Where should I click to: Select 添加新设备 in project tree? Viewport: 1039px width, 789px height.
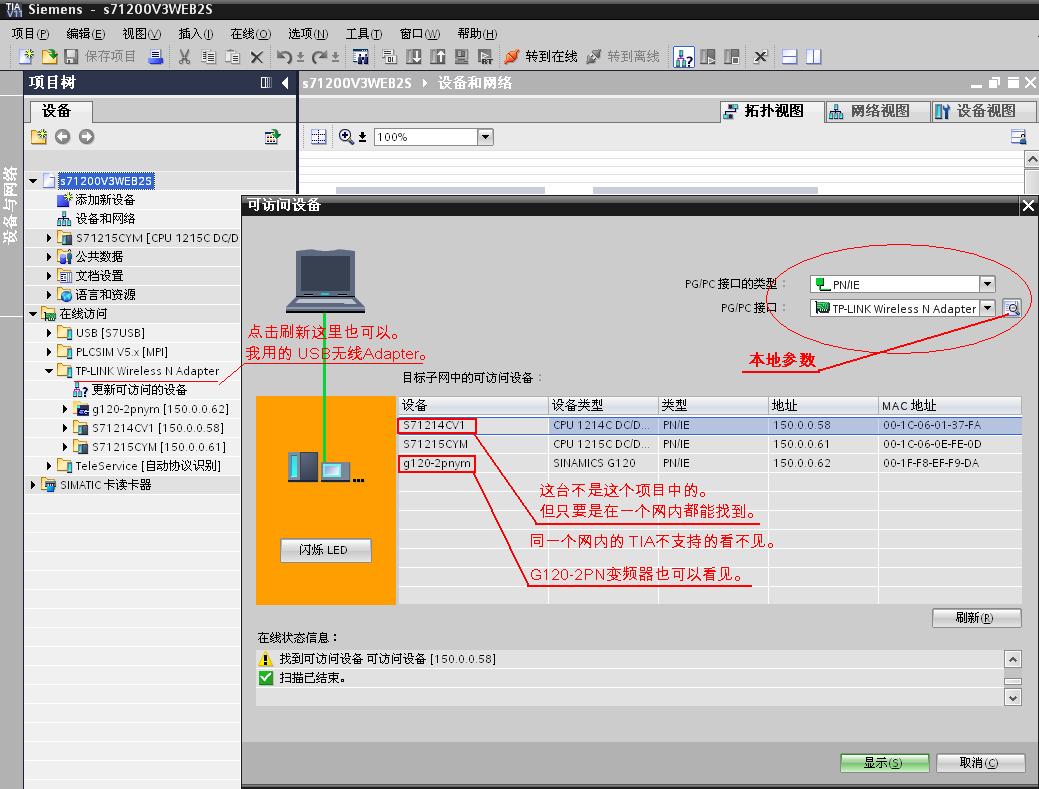pyautogui.click(x=104, y=199)
